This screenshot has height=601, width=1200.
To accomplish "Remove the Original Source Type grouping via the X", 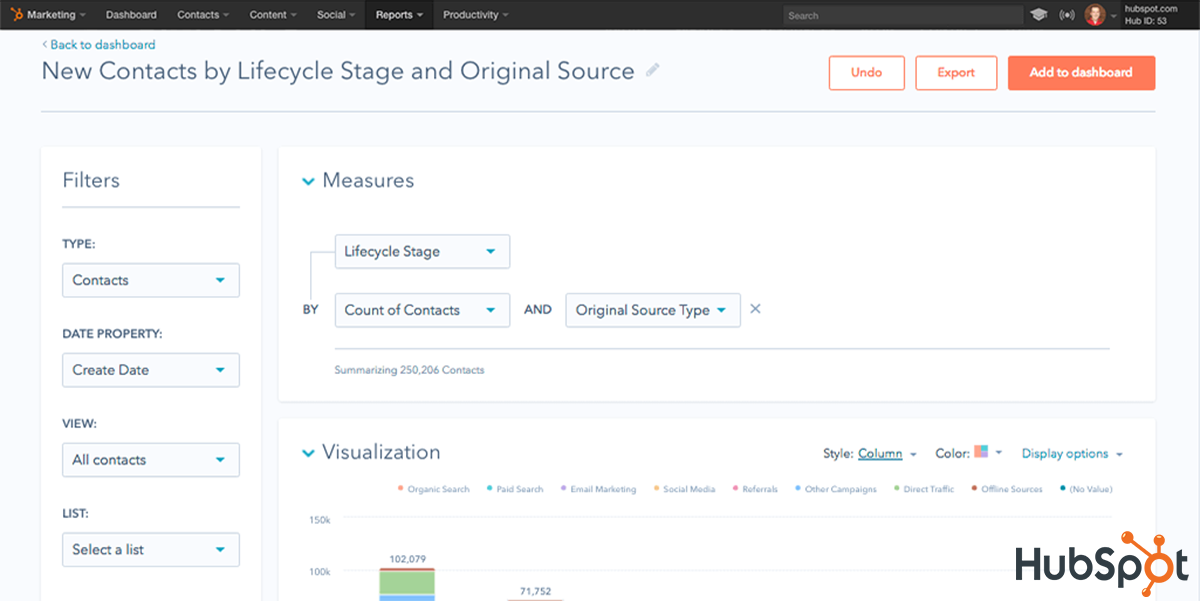I will click(x=755, y=309).
